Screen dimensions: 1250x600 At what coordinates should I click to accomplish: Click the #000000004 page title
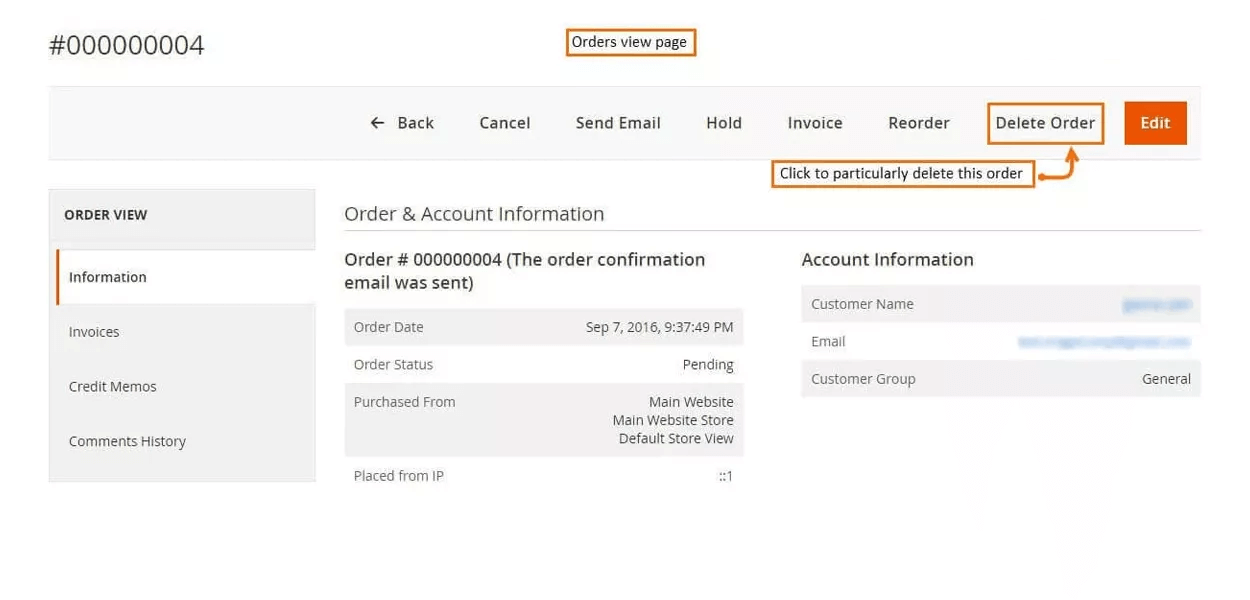coord(127,45)
